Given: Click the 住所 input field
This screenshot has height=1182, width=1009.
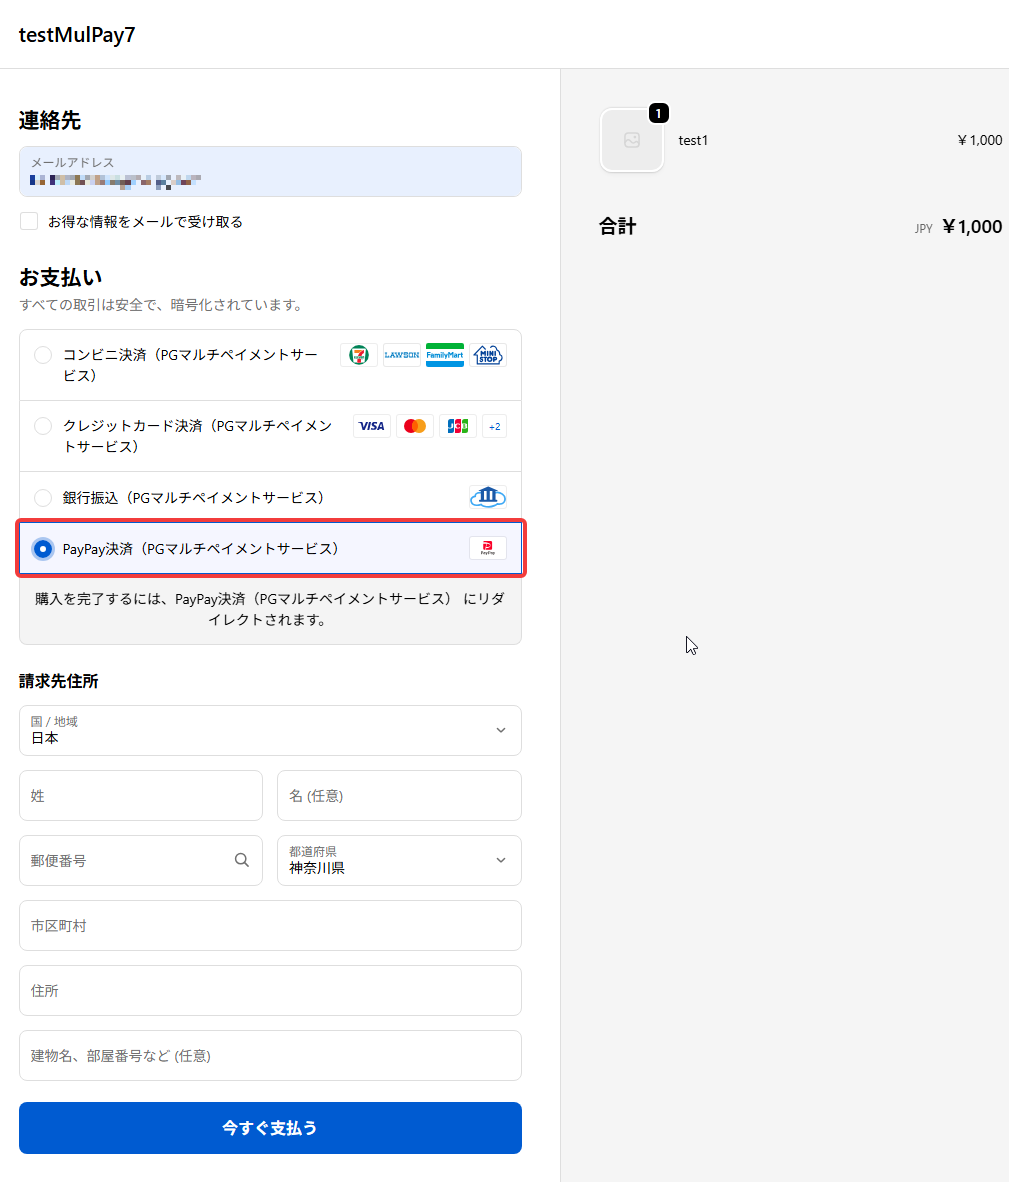Looking at the screenshot, I should [270, 991].
